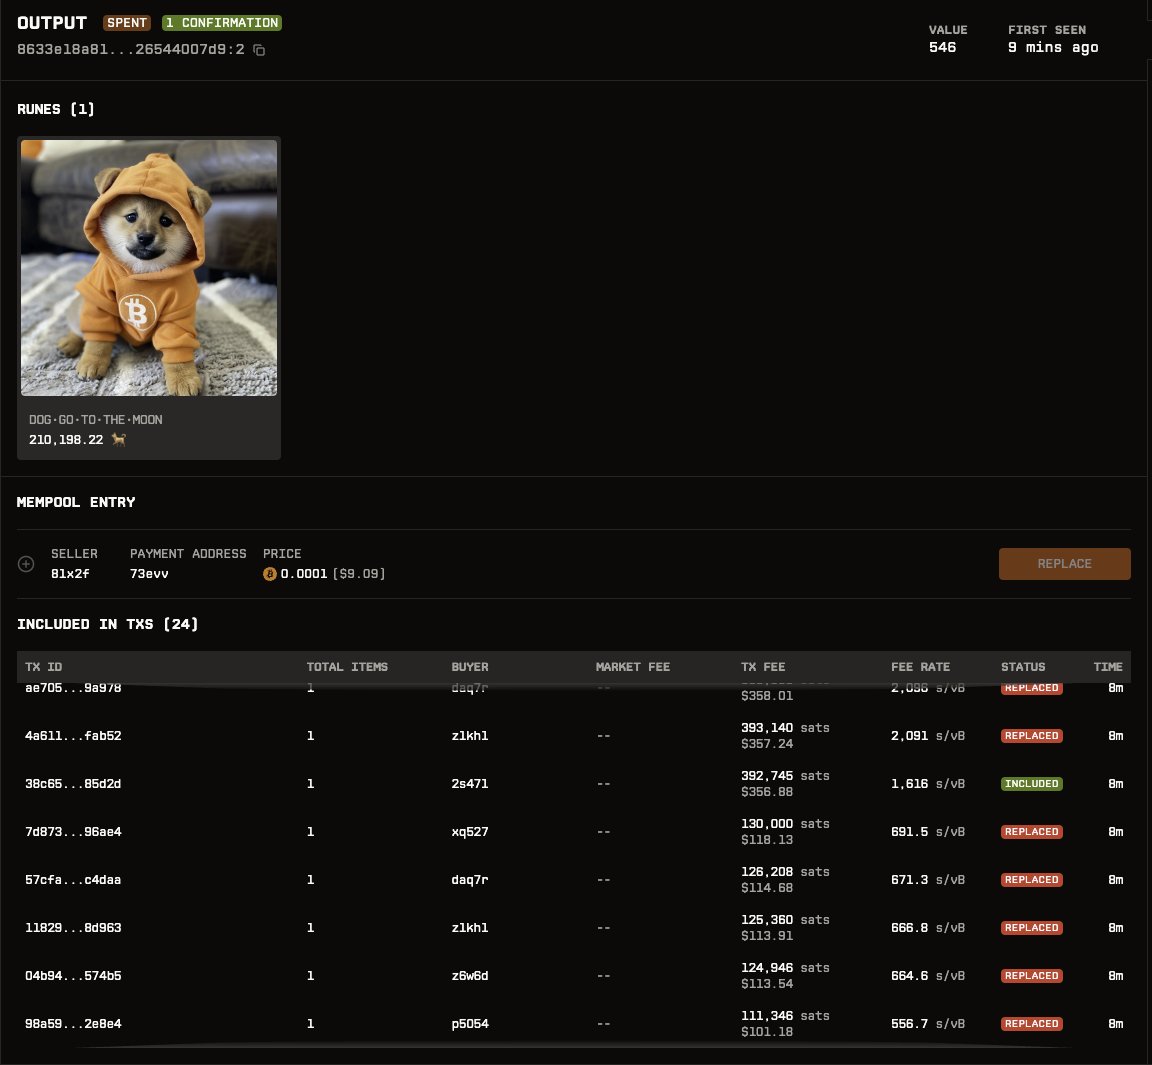This screenshot has height=1065, width=1152.
Task: Open transaction 98a59...2e8e4
Action: point(73,1024)
